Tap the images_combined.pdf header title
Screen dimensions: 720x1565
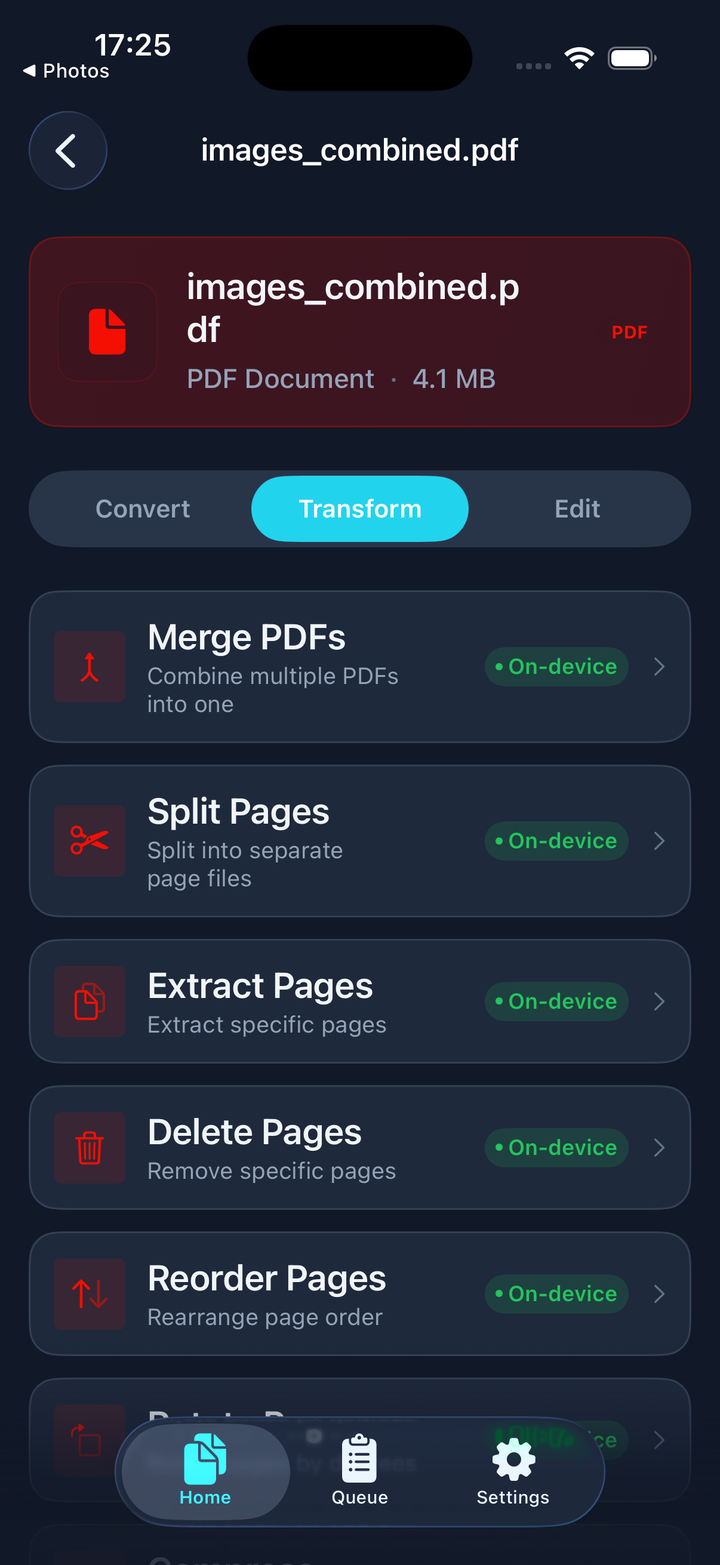coord(360,151)
